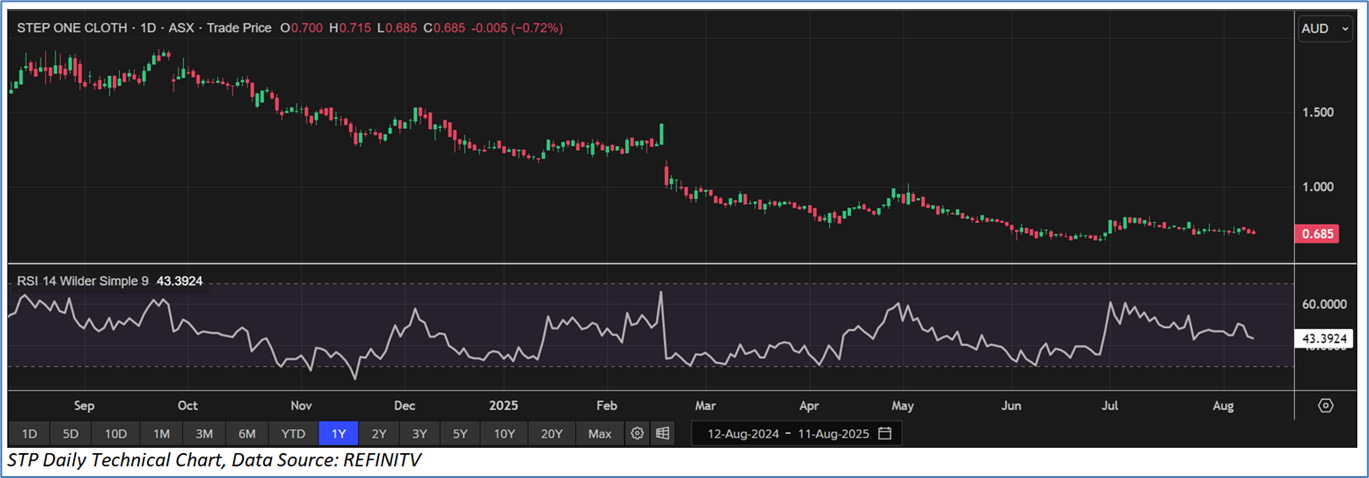Switch to 10D time range
This screenshot has height=478, width=1369.
(115, 434)
